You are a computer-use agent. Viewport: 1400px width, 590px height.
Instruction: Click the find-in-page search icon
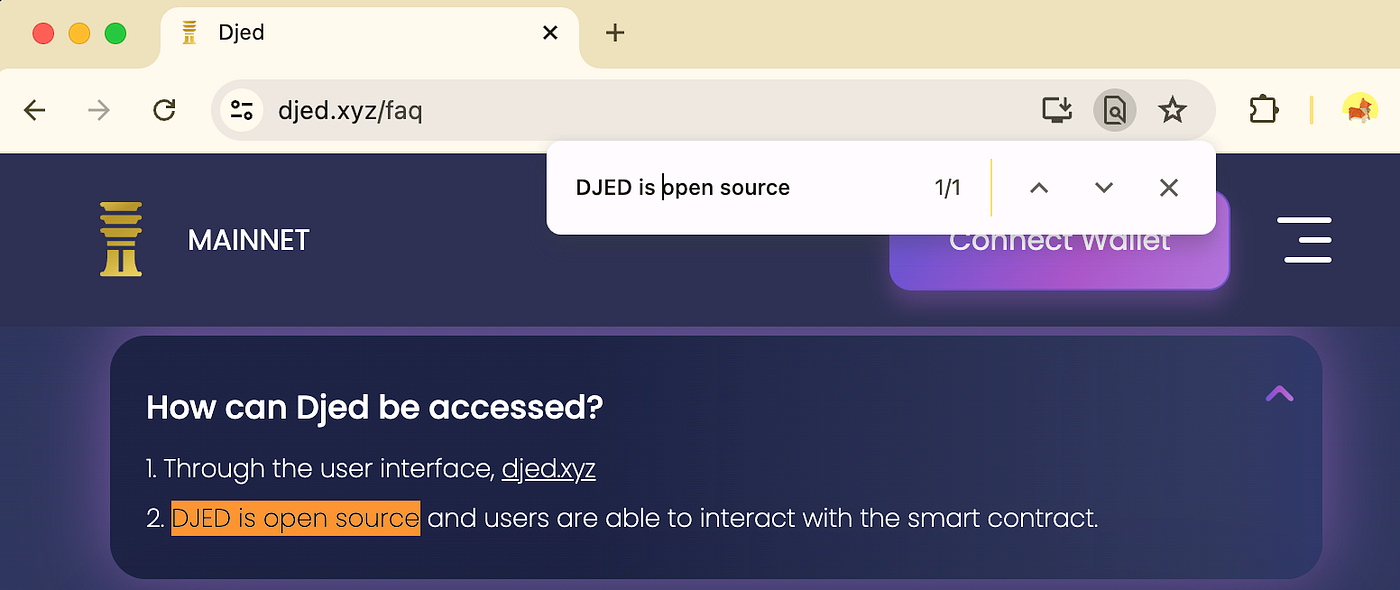pos(1115,110)
